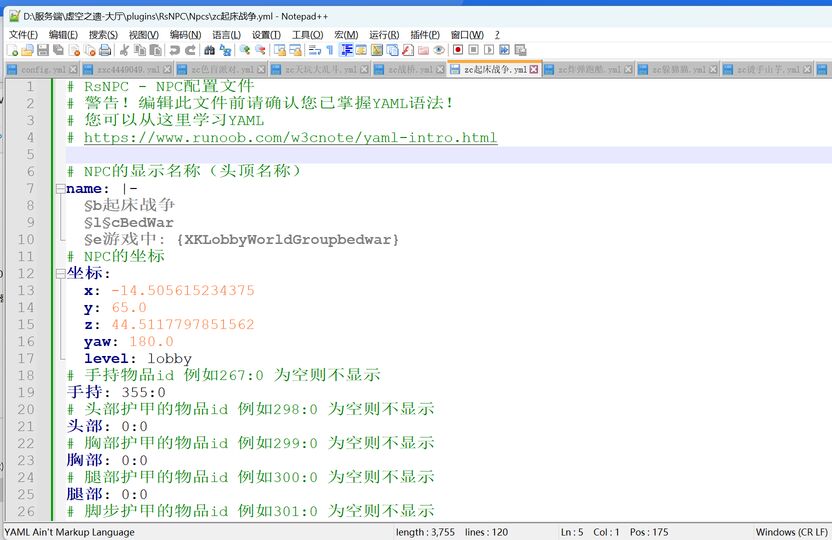Click the Cut scissors icon
Viewport: 832px width, 540px height.
124,50
